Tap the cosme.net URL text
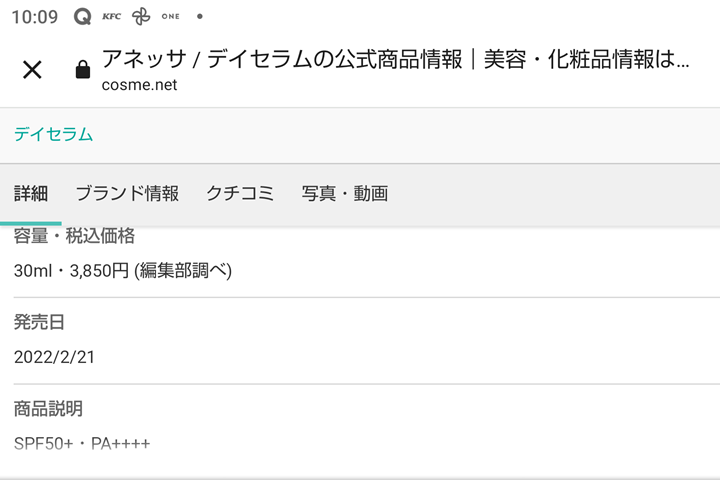Image resolution: width=720 pixels, height=480 pixels. point(139,85)
